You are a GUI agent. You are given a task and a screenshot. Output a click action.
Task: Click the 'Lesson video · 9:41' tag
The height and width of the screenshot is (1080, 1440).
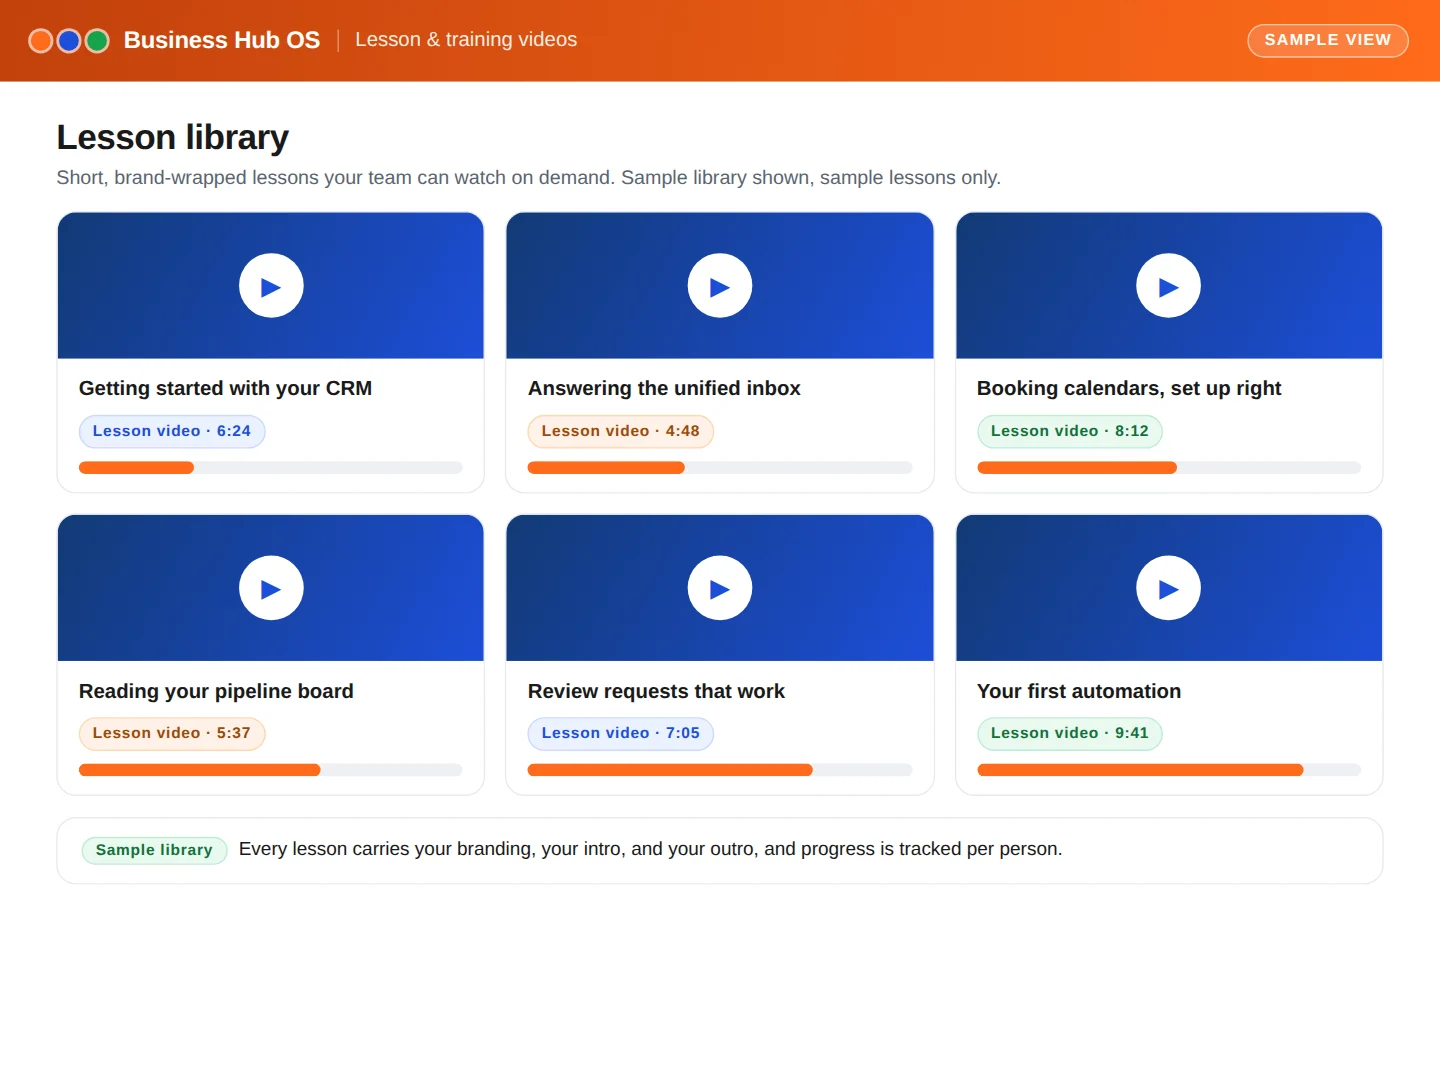(1070, 733)
